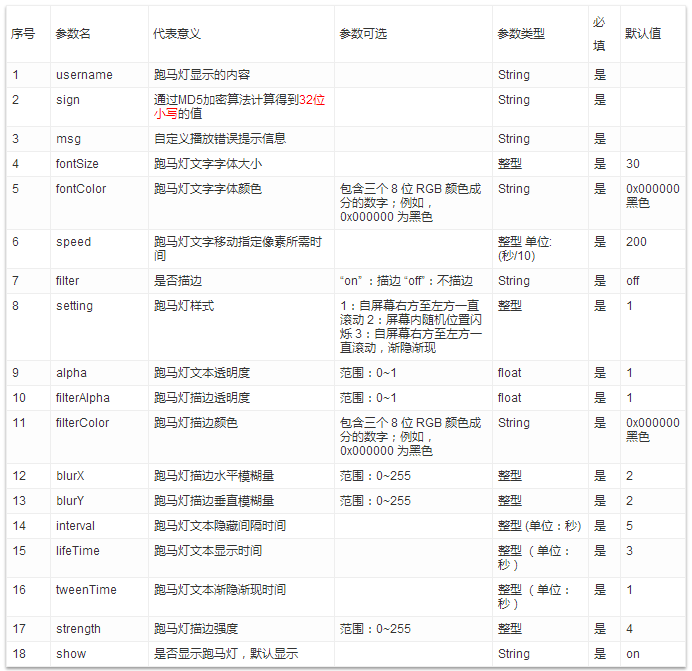Click the 参数名 column header
The image size is (692, 671).
tap(73, 34)
